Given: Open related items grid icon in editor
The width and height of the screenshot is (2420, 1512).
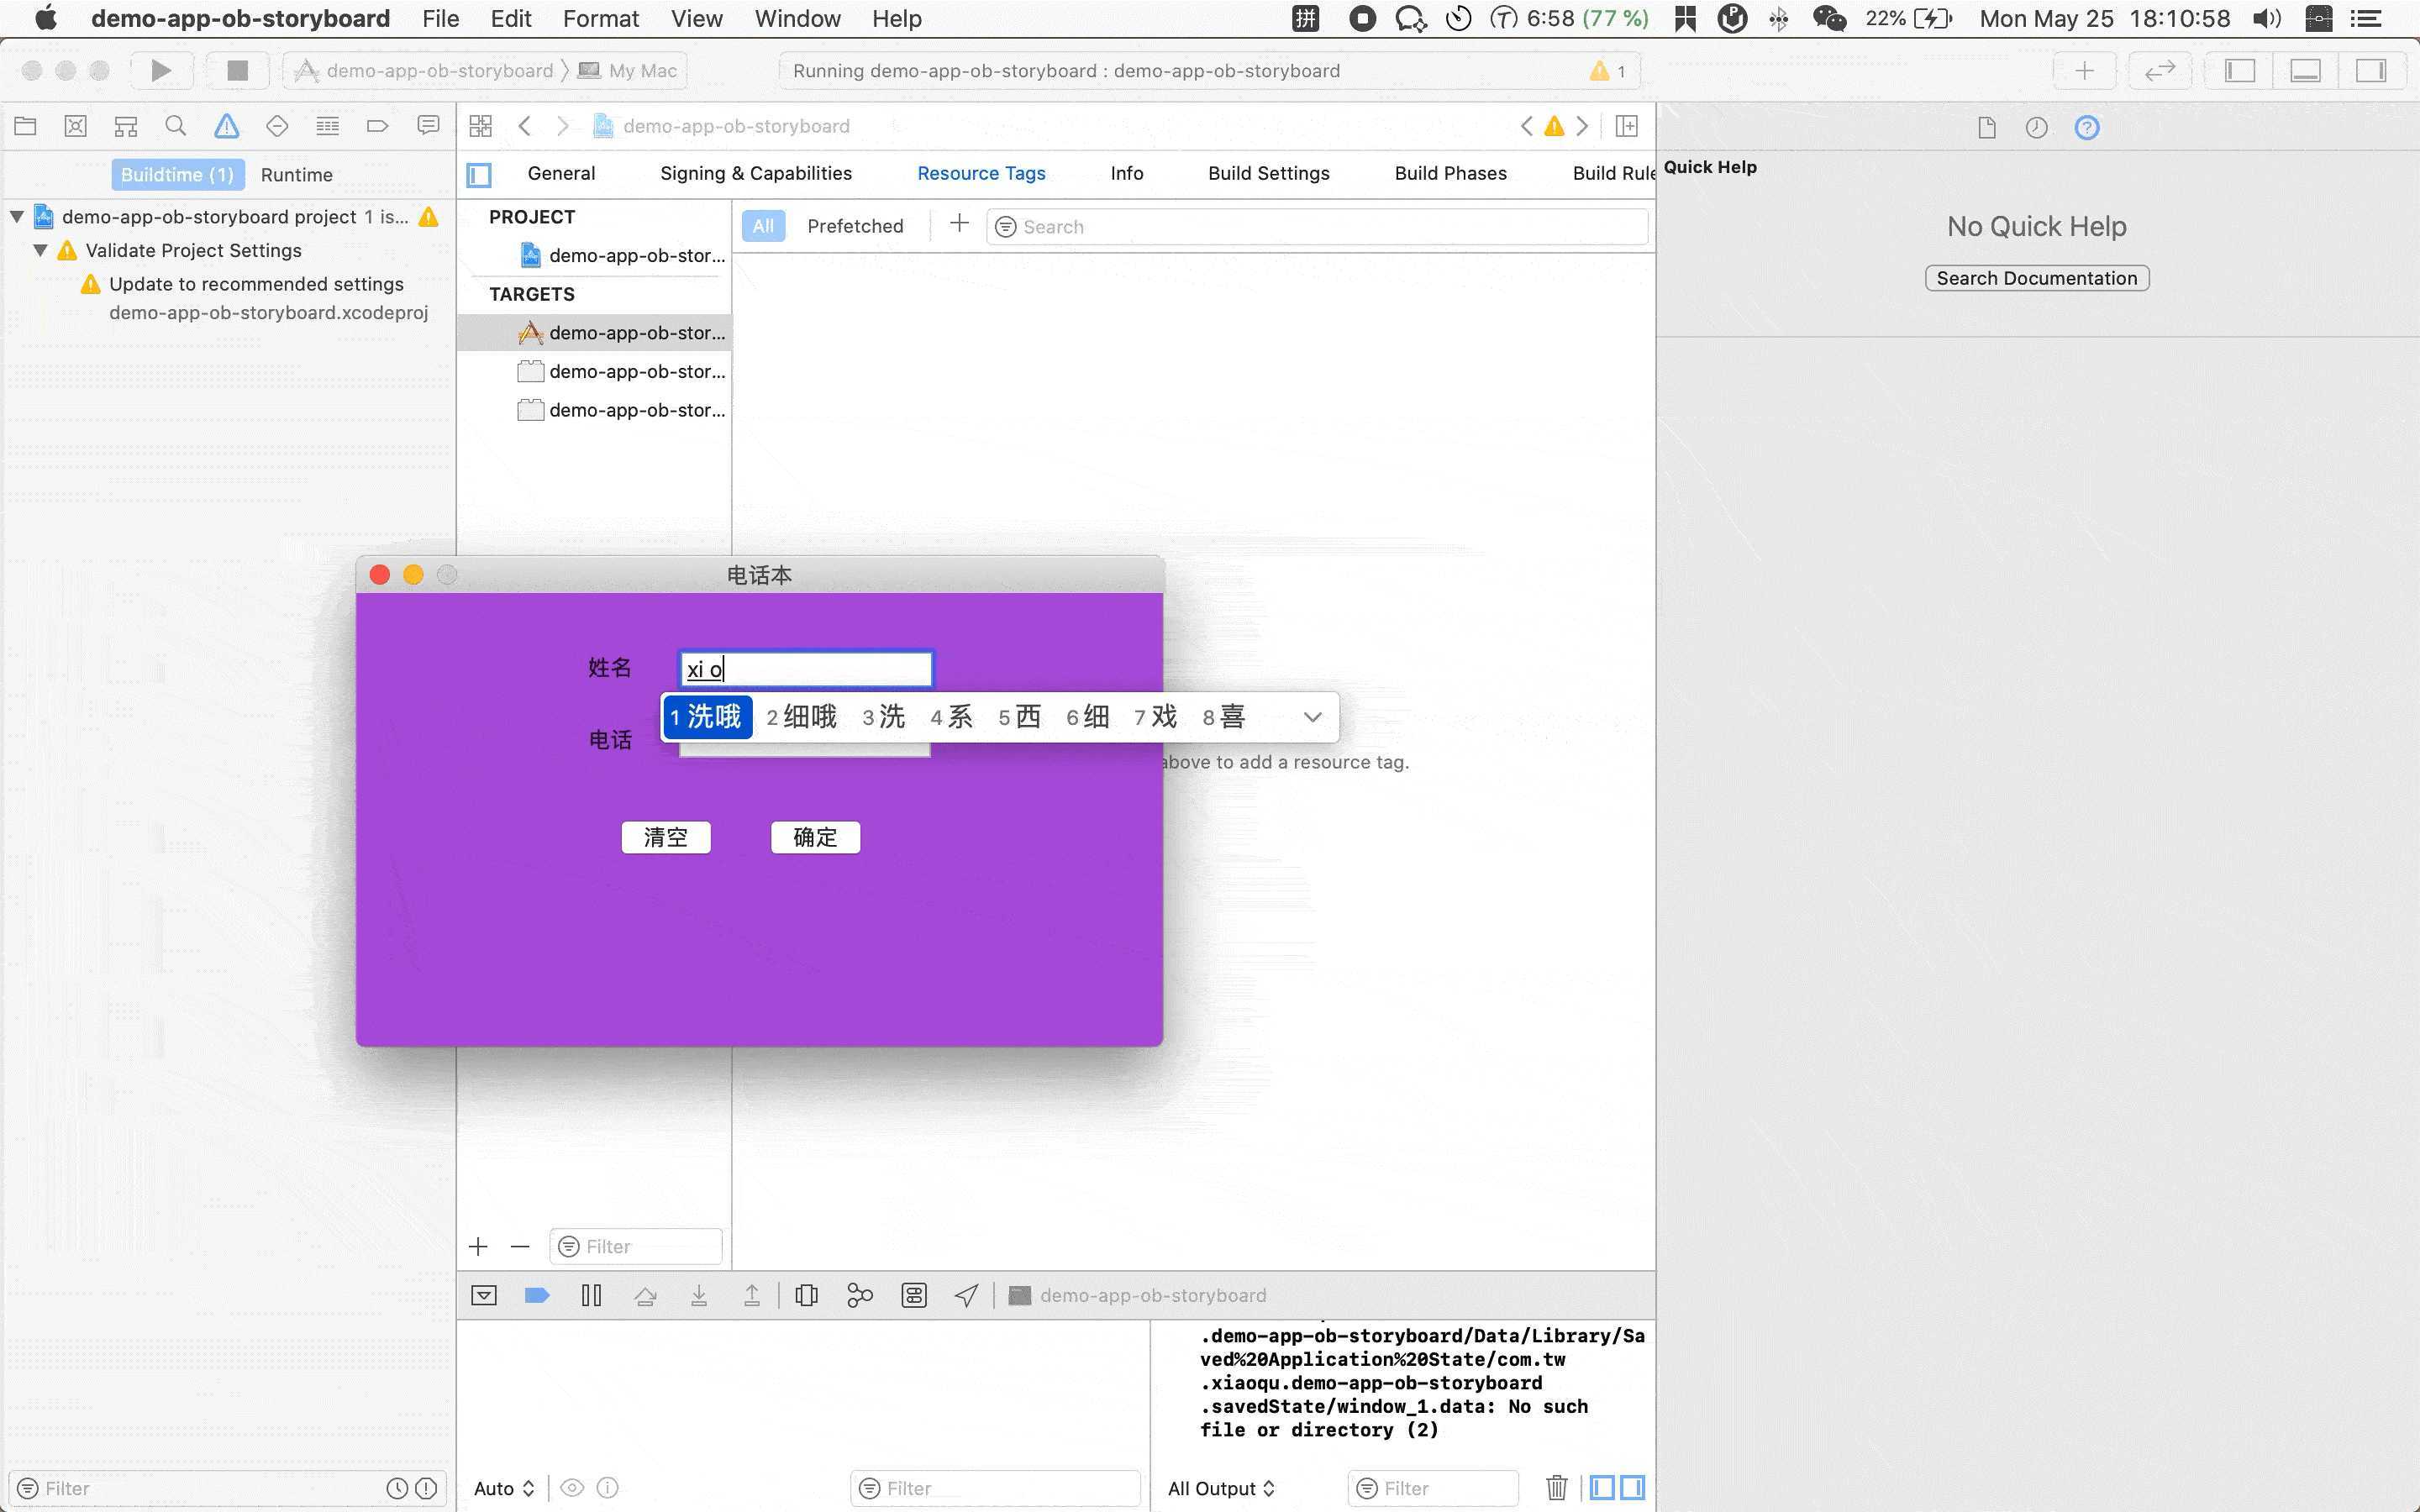Looking at the screenshot, I should coord(481,126).
